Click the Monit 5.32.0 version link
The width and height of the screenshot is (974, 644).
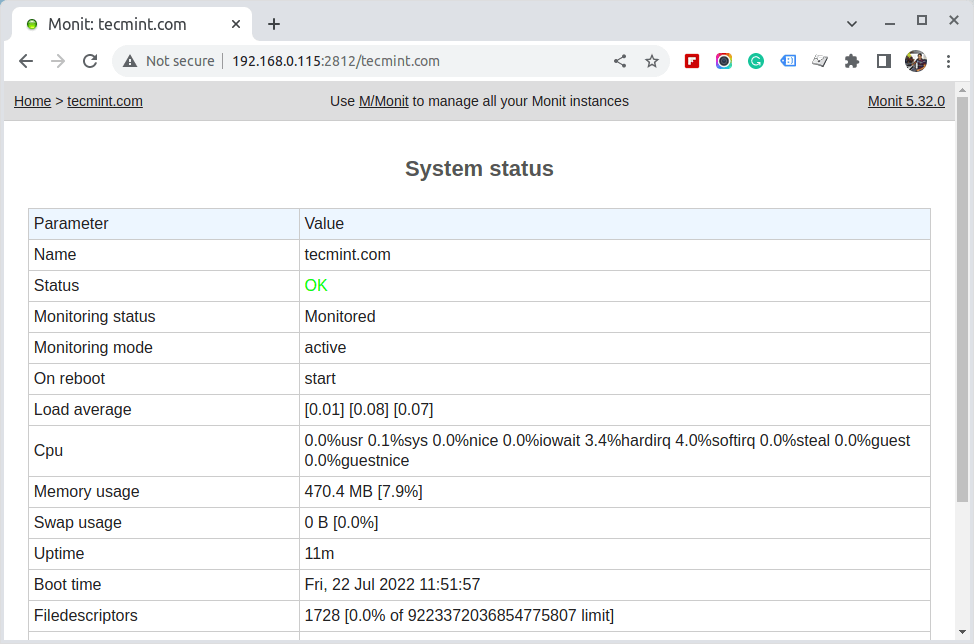point(906,101)
